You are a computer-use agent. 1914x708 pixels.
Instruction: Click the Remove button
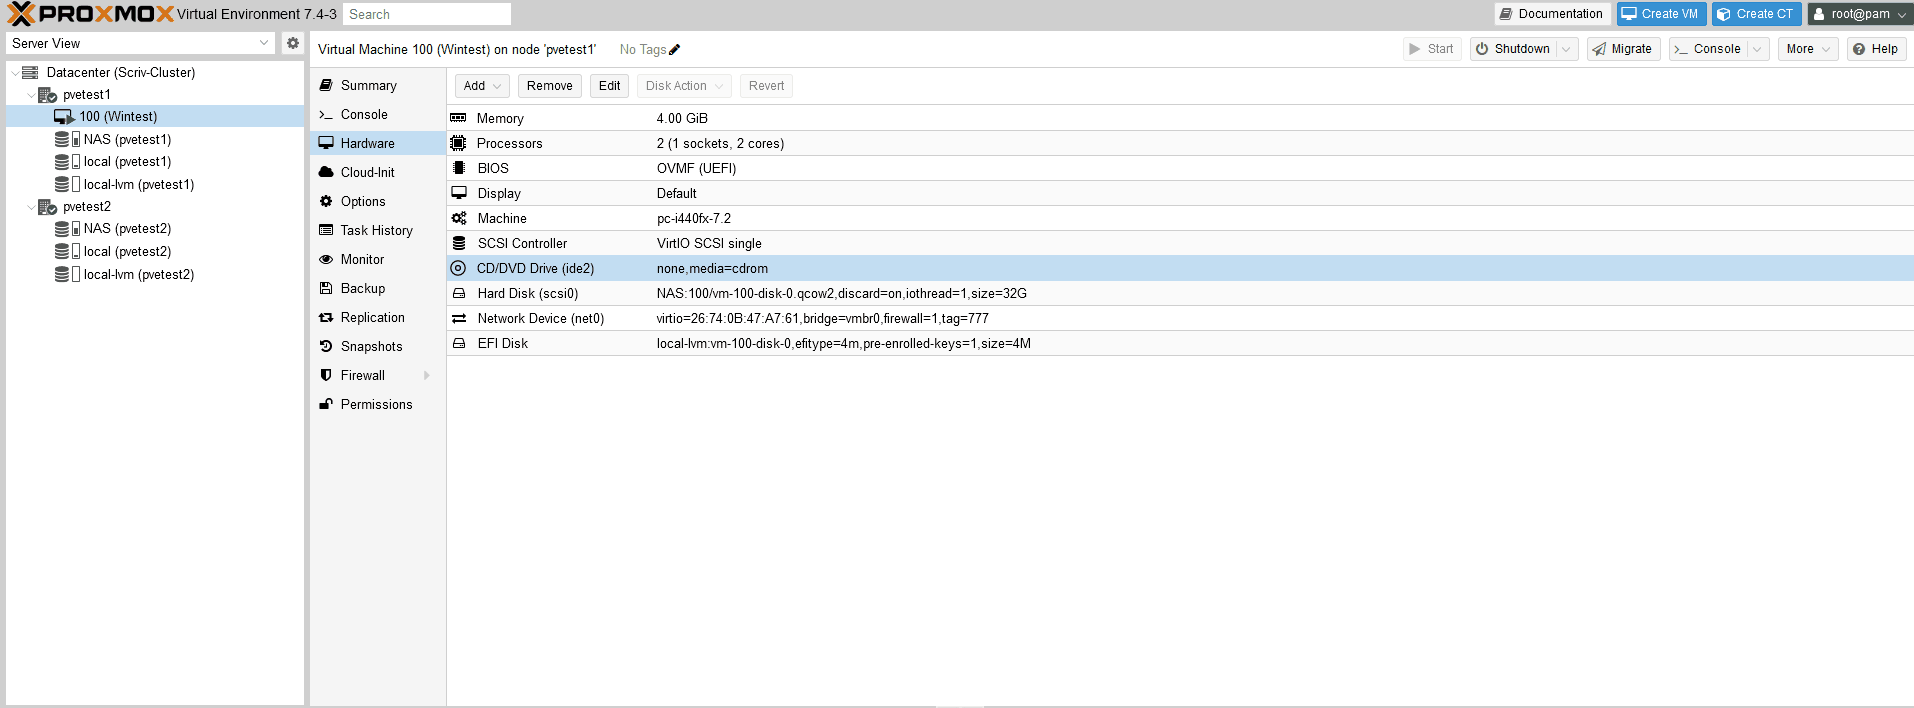[549, 86]
